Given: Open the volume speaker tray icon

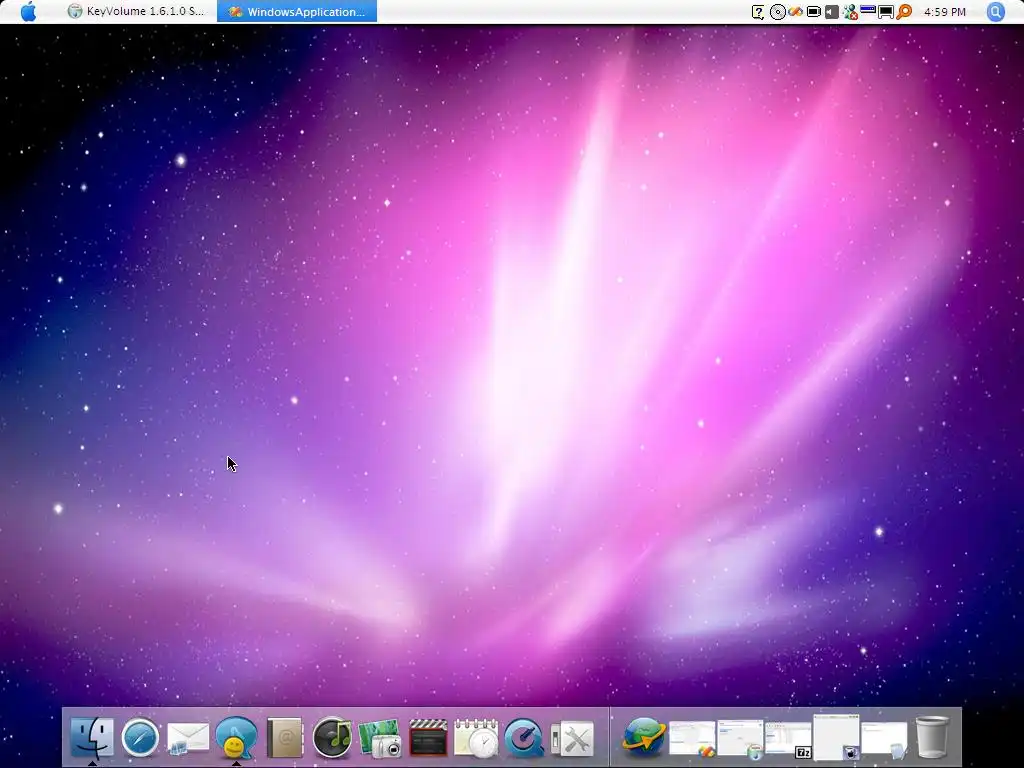Looking at the screenshot, I should [831, 12].
